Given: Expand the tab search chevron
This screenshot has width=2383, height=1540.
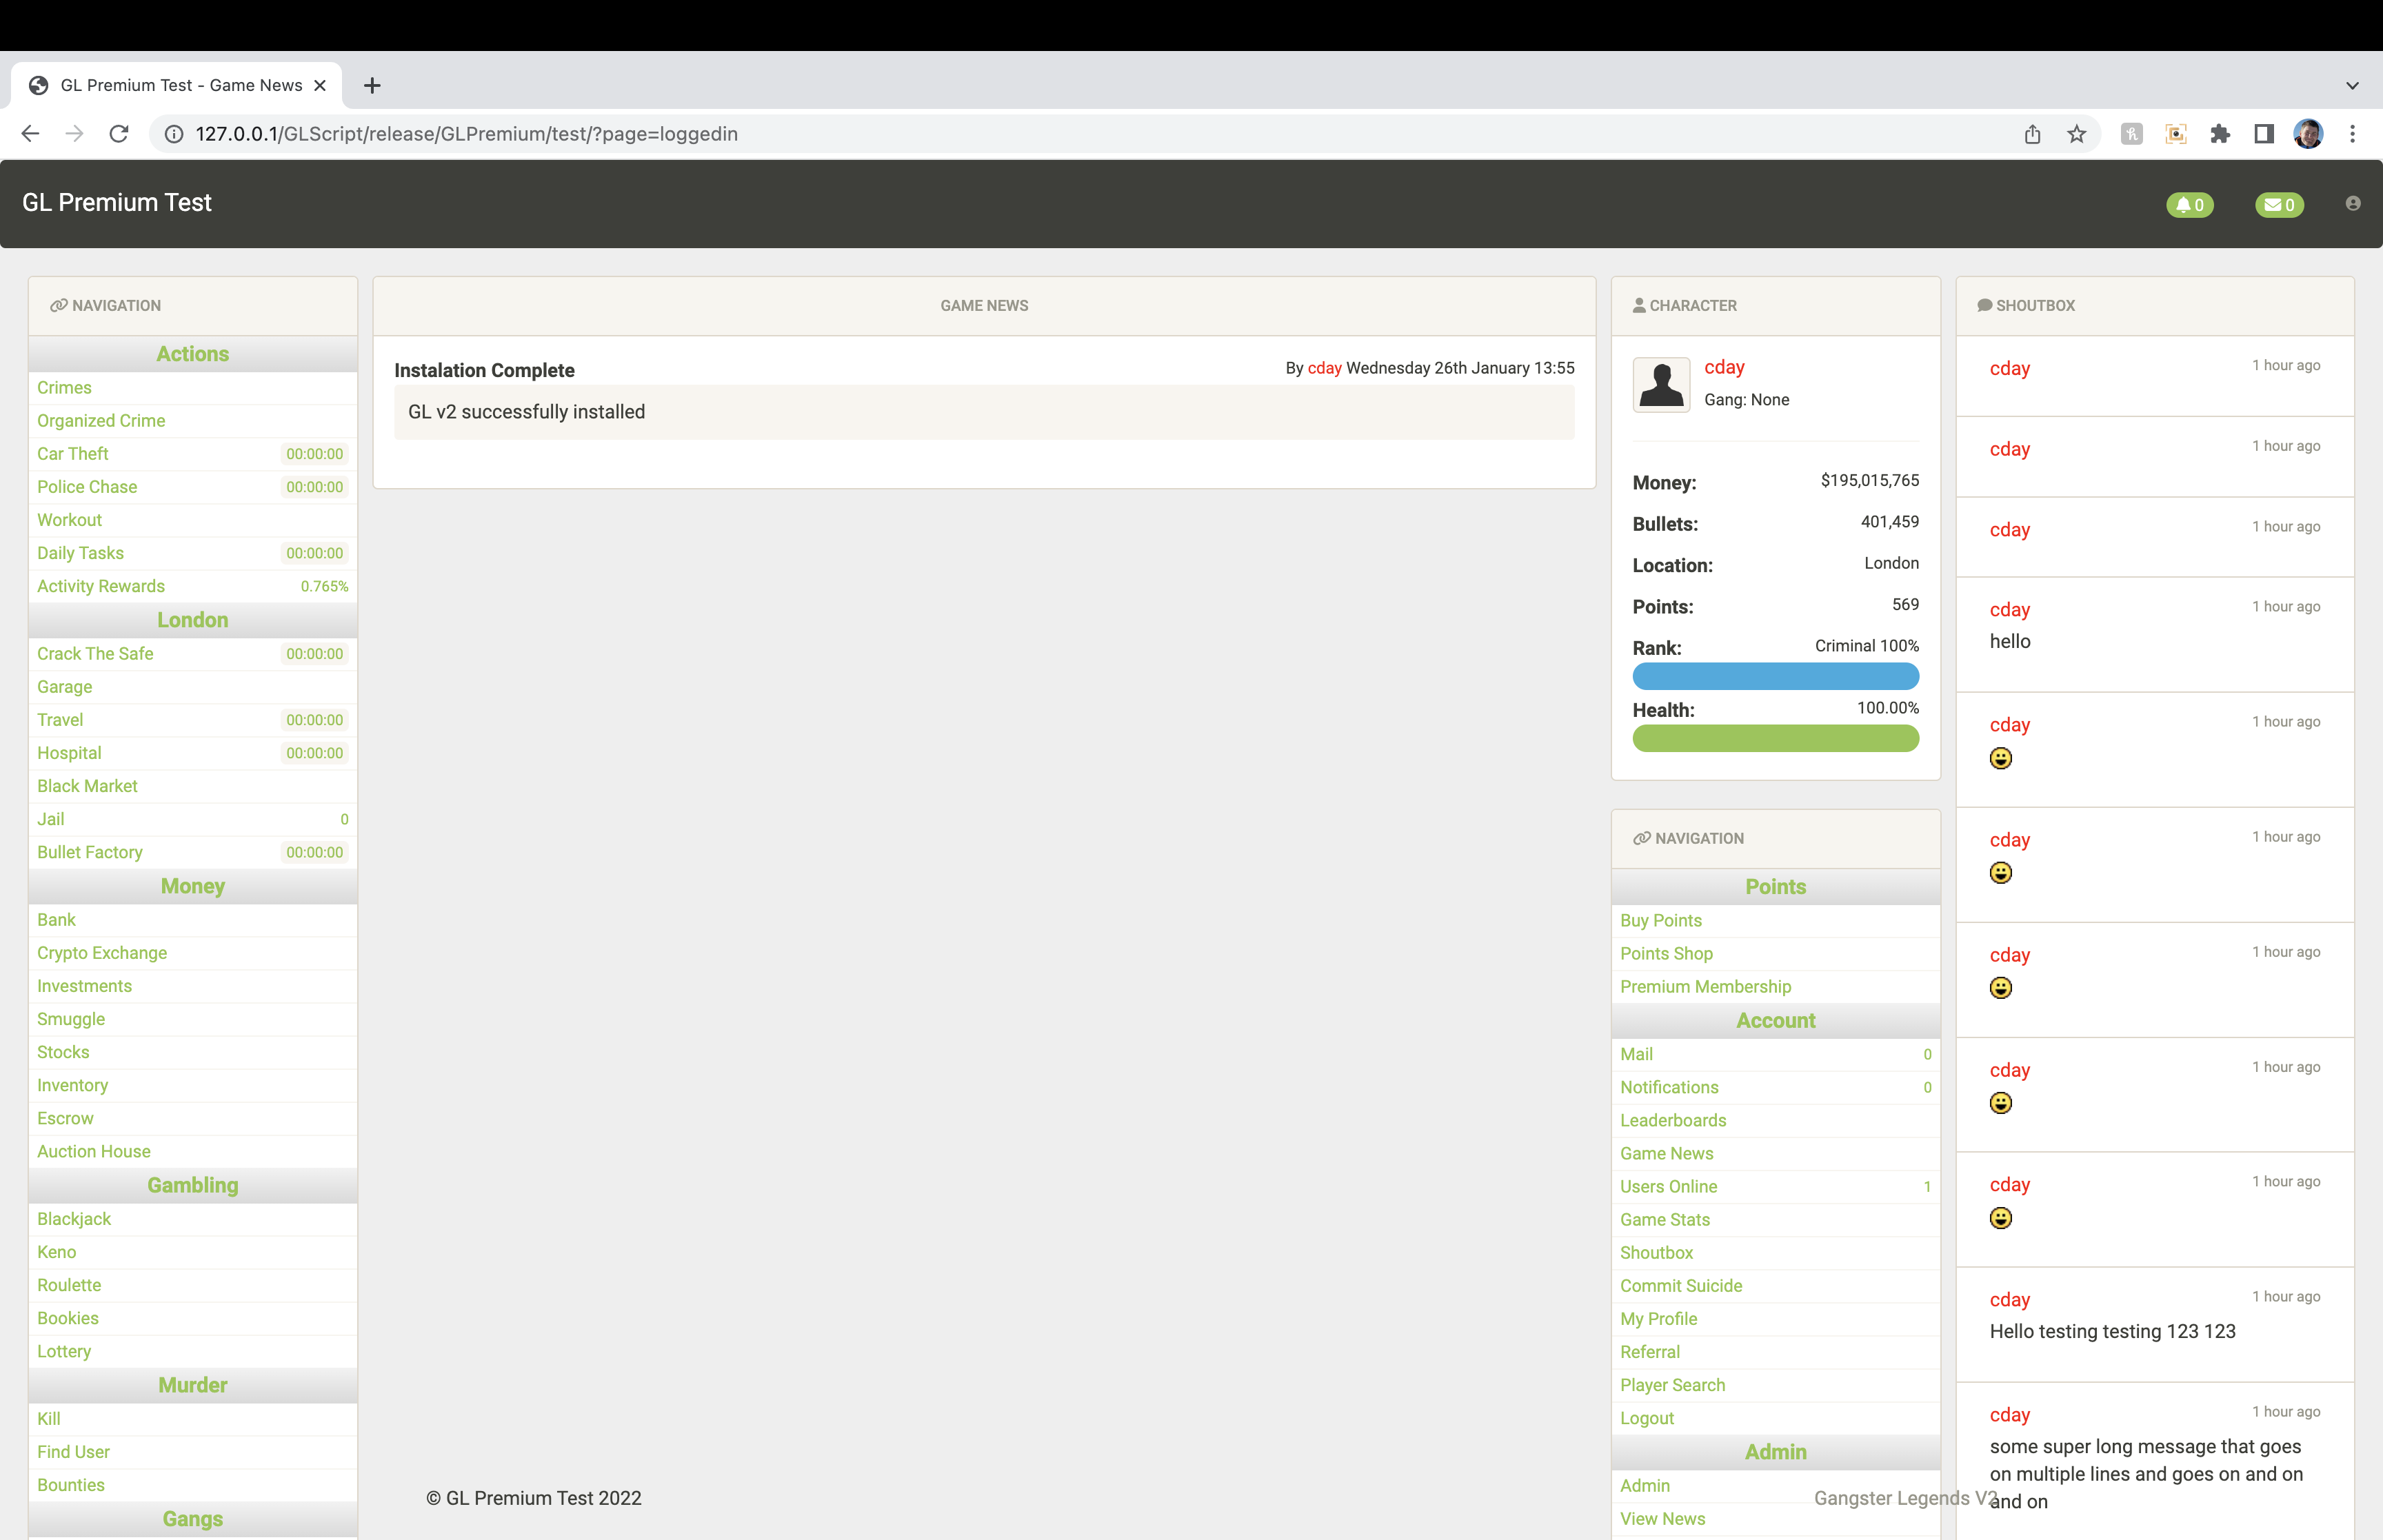Looking at the screenshot, I should [x=2352, y=86].
